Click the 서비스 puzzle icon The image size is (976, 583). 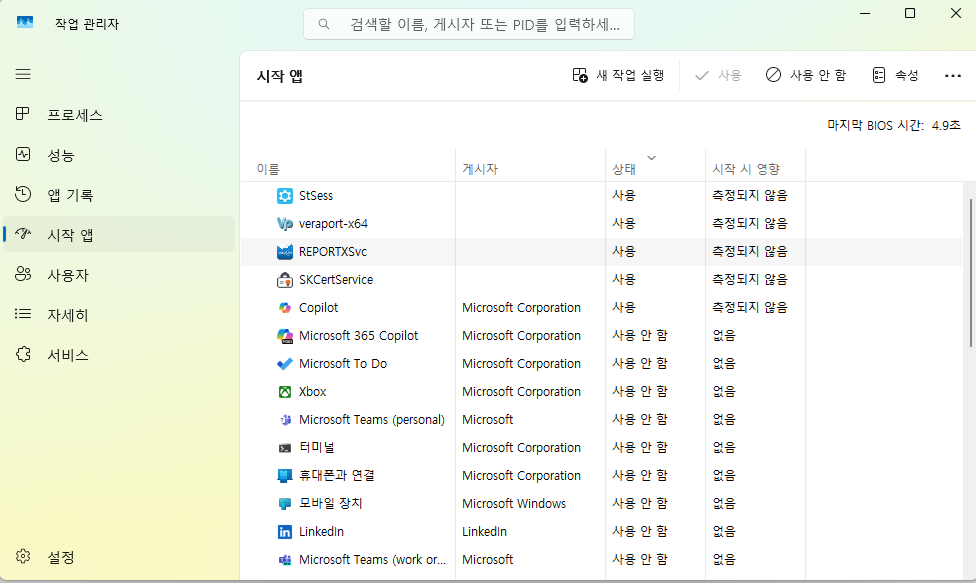point(23,354)
